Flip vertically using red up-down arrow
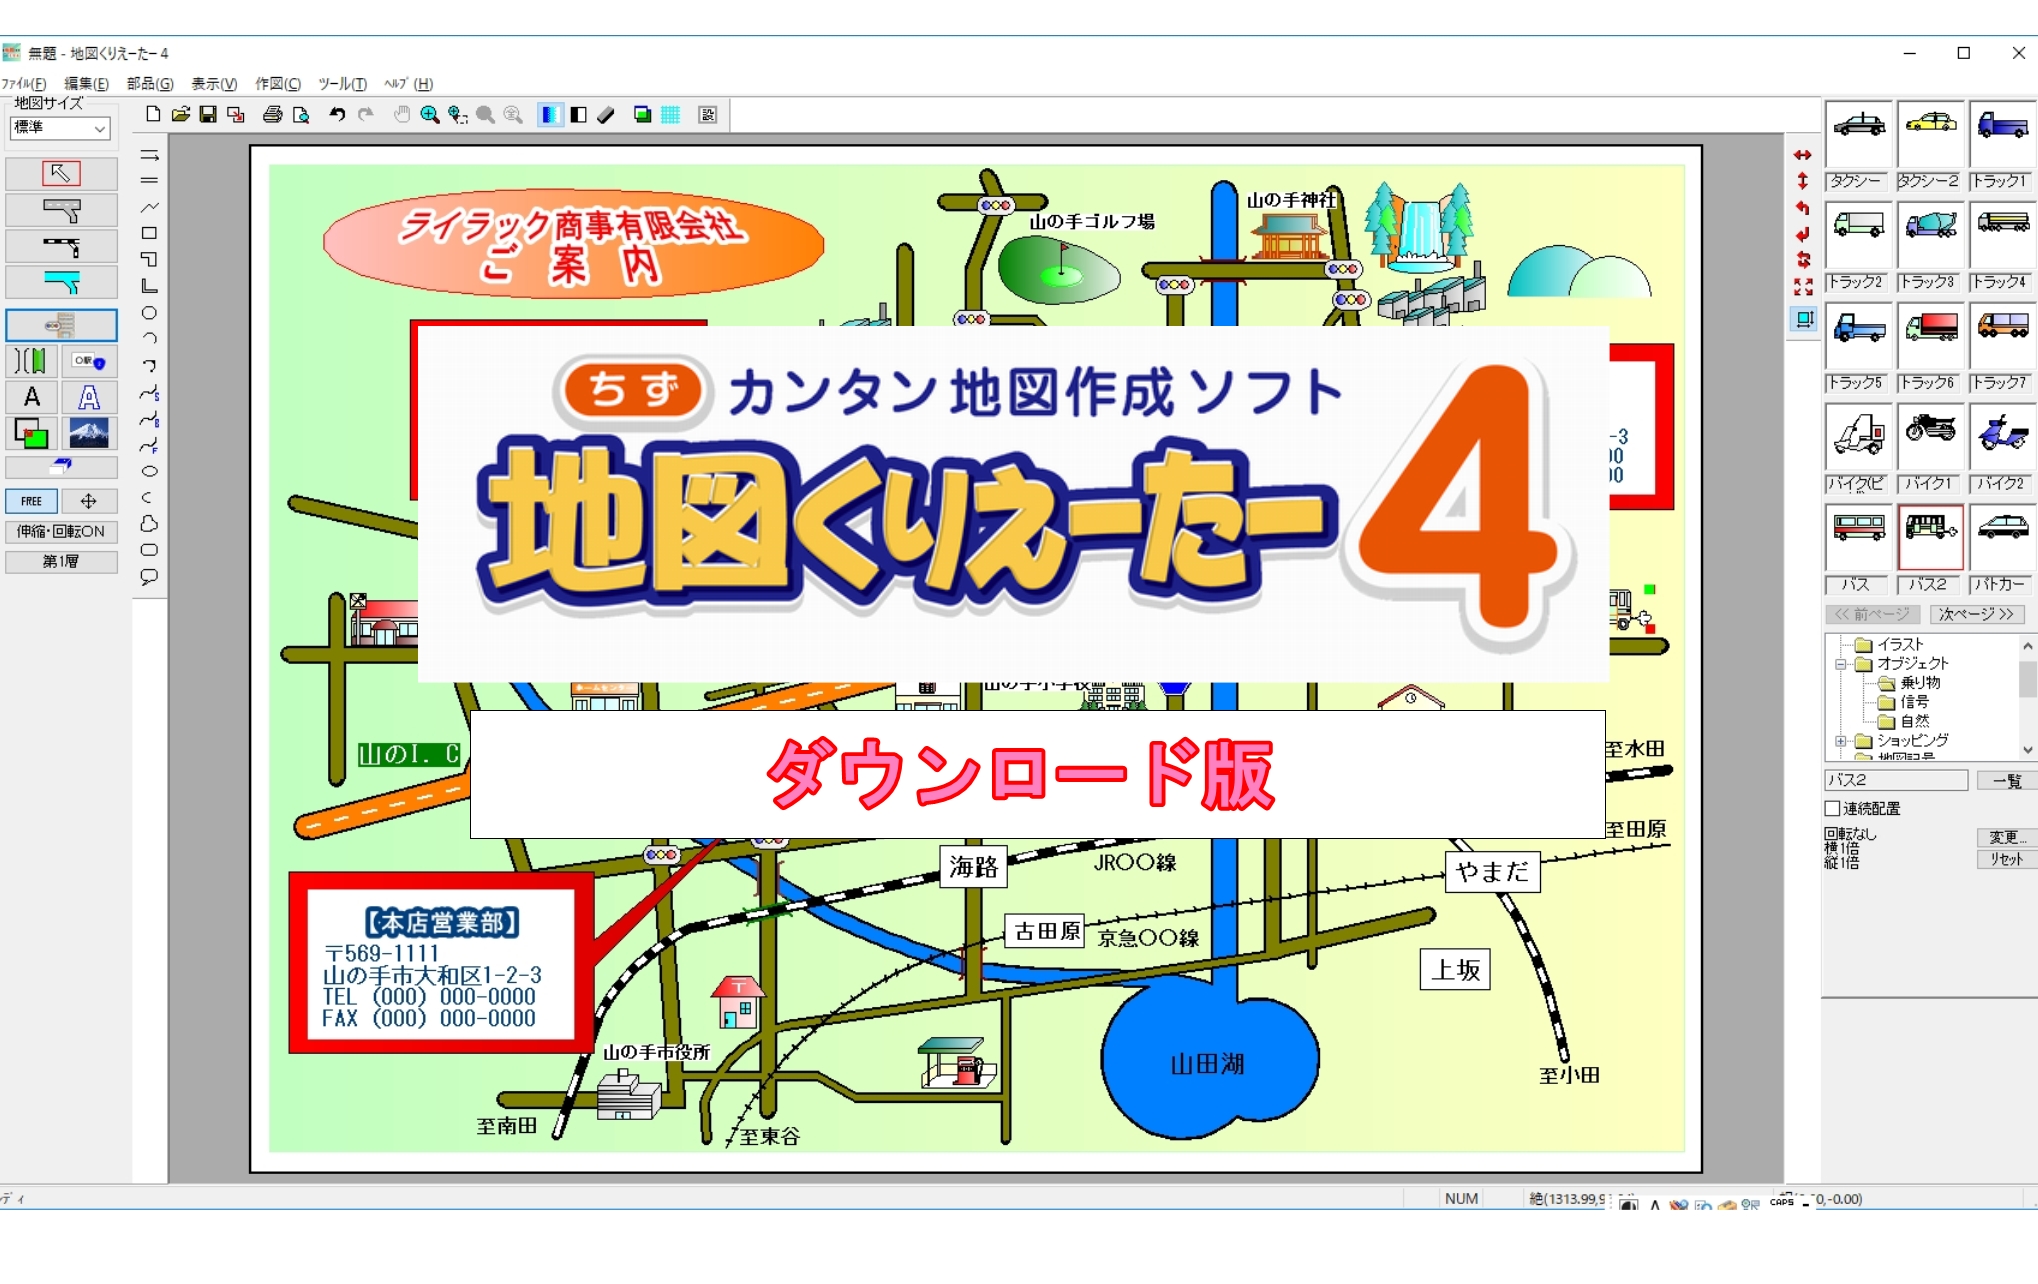The height and width of the screenshot is (1284, 2038). tap(1803, 181)
